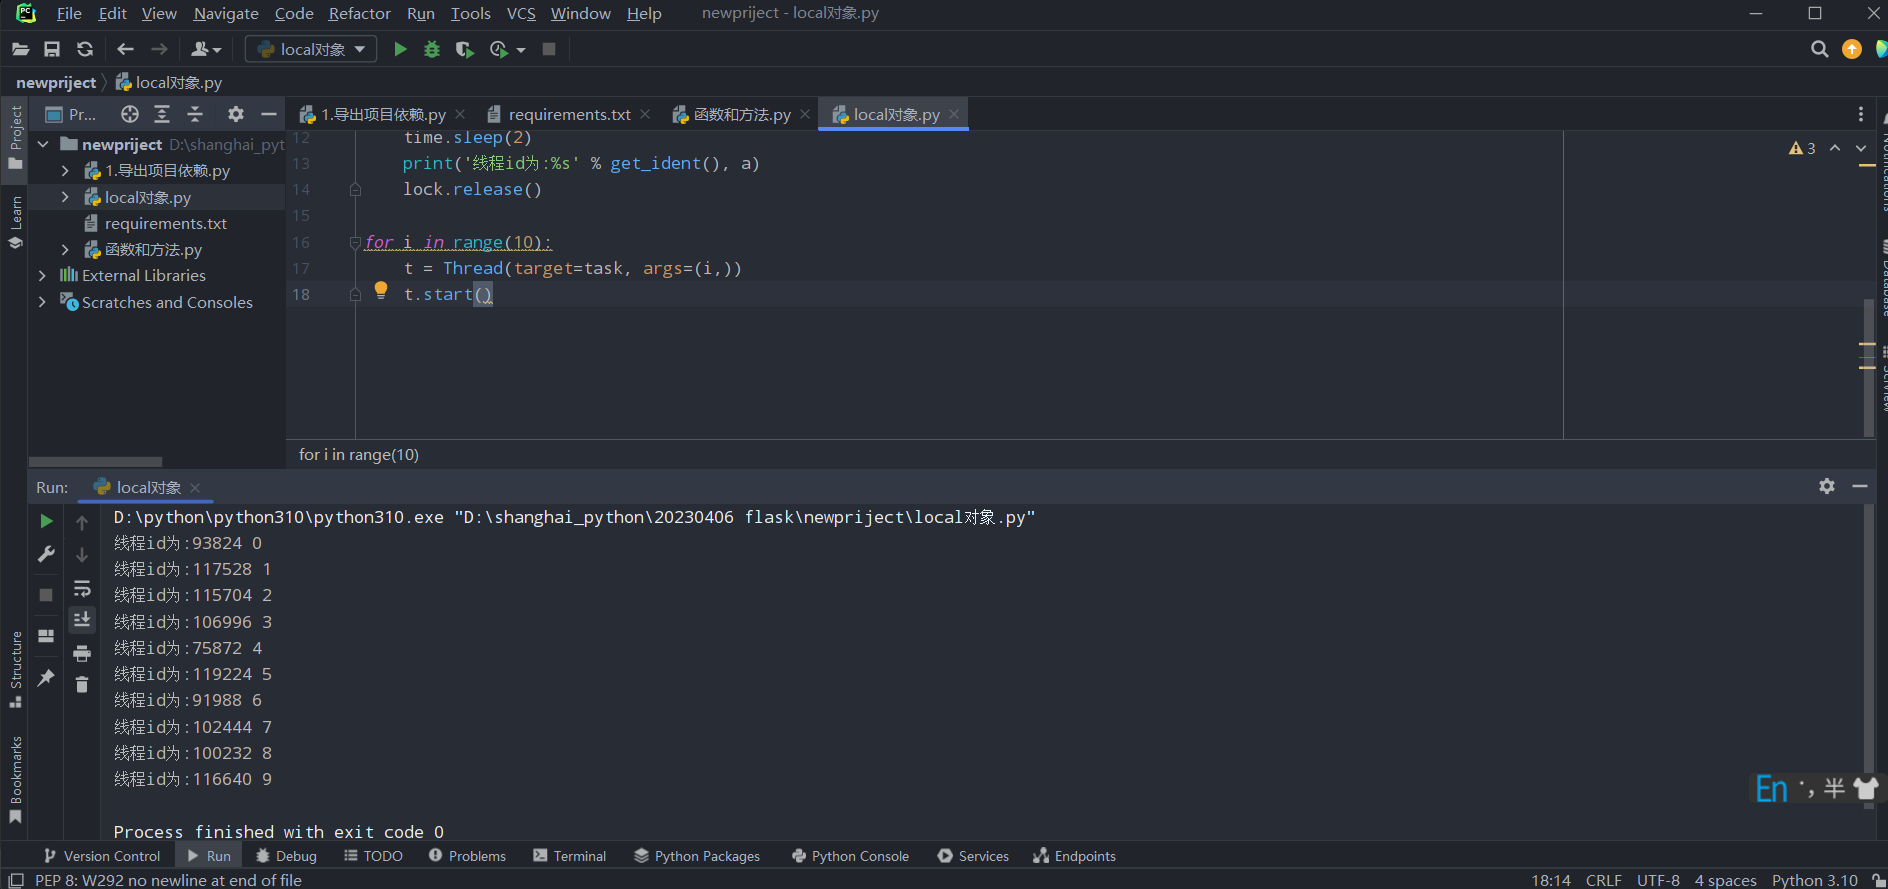Open the Project view selector dropdown
1888x889 pixels.
coord(71,114)
